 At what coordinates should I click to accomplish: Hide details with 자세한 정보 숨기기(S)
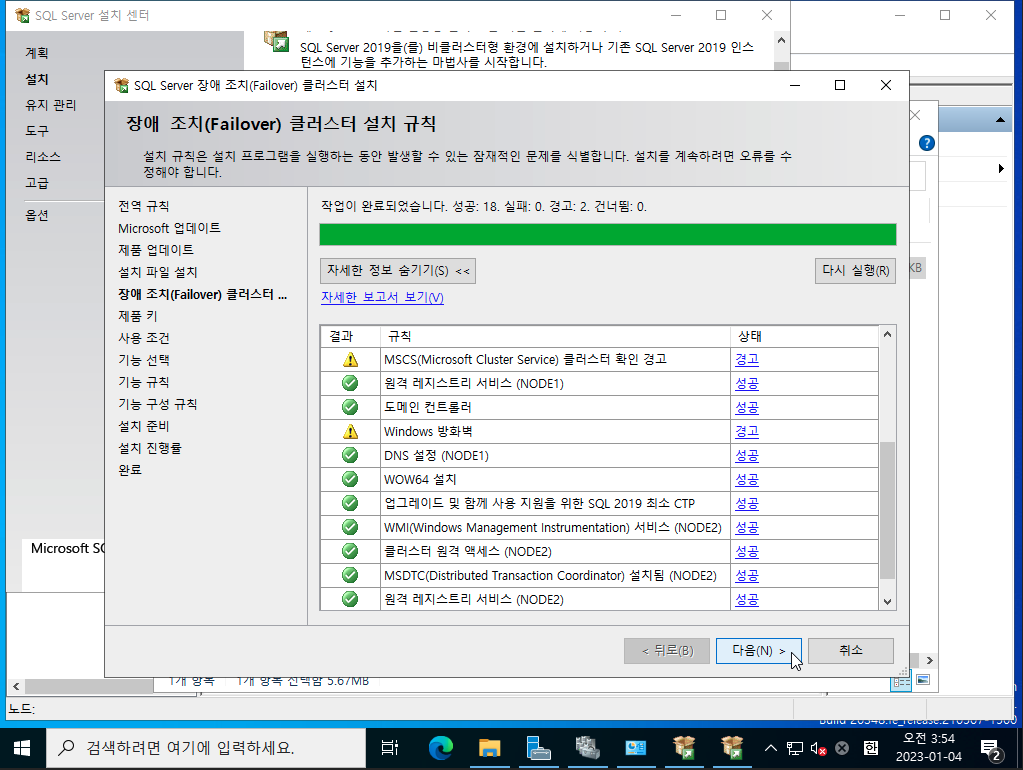tap(398, 271)
